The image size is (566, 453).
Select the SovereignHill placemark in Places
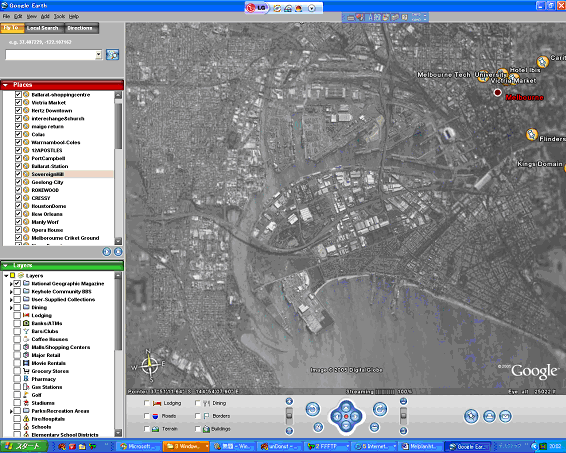click(x=47, y=174)
